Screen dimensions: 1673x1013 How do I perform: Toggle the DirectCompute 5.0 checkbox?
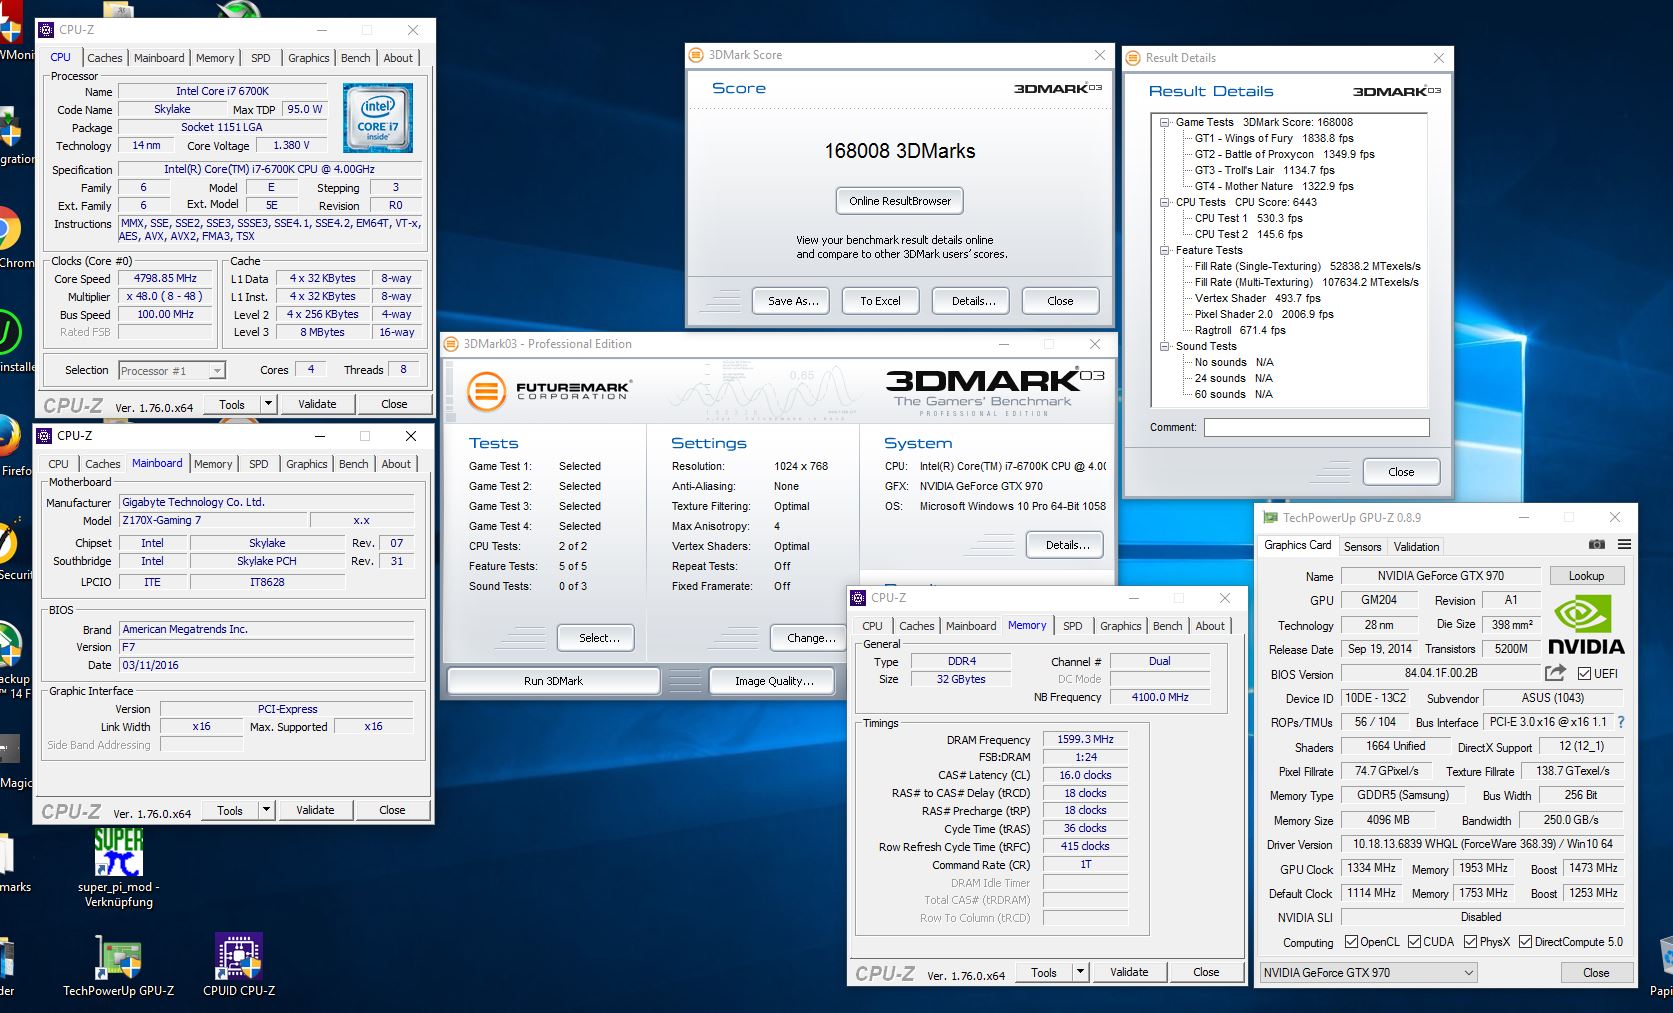1525,942
